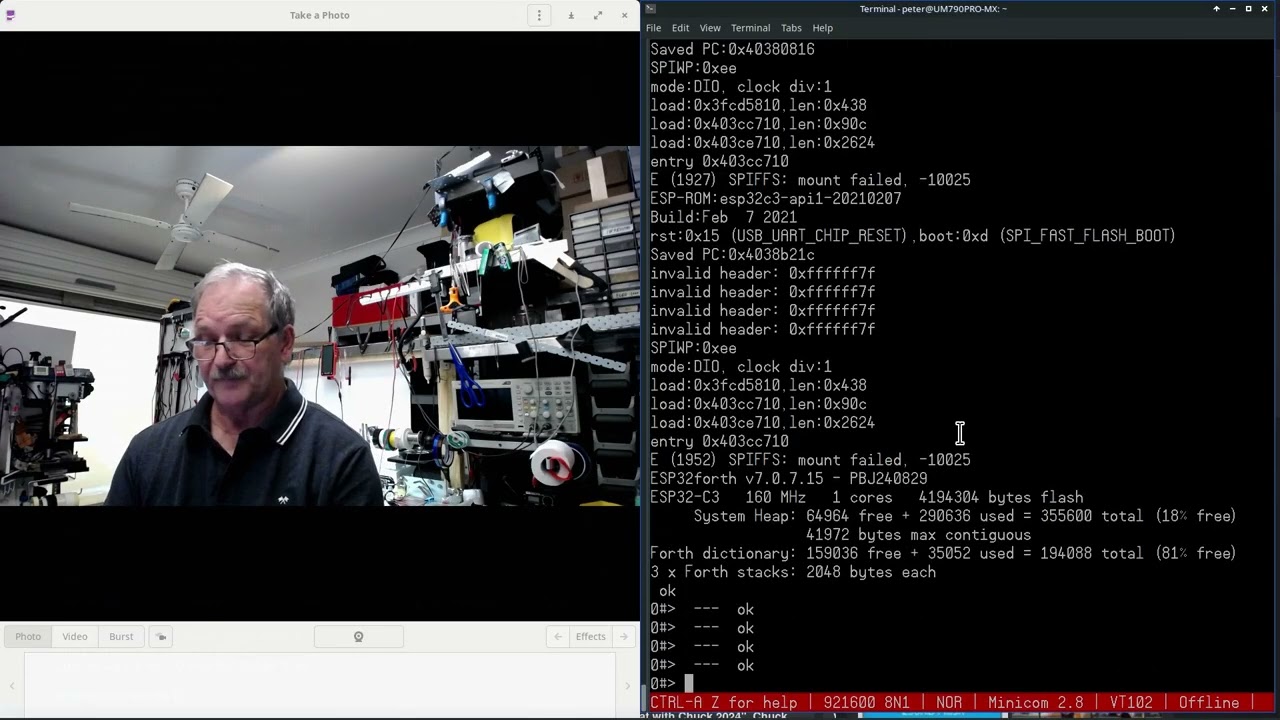Click the 'Forth dictionary: 159036 free' line
This screenshot has height=720, width=1280.
click(943, 553)
